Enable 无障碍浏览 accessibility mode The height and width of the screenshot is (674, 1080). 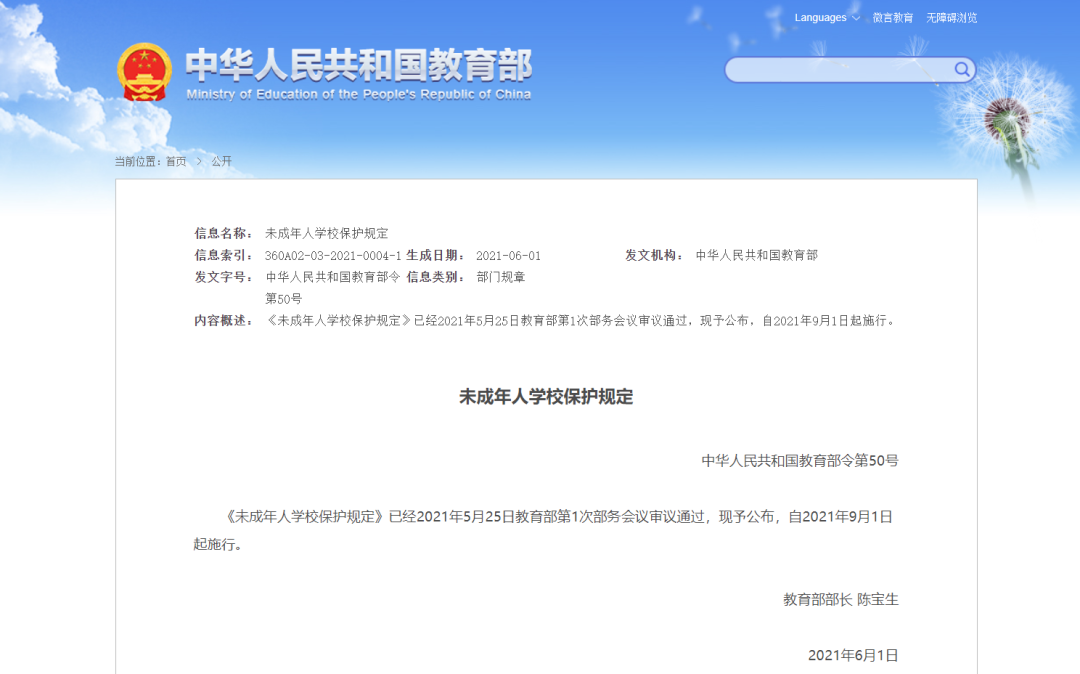(x=952, y=17)
